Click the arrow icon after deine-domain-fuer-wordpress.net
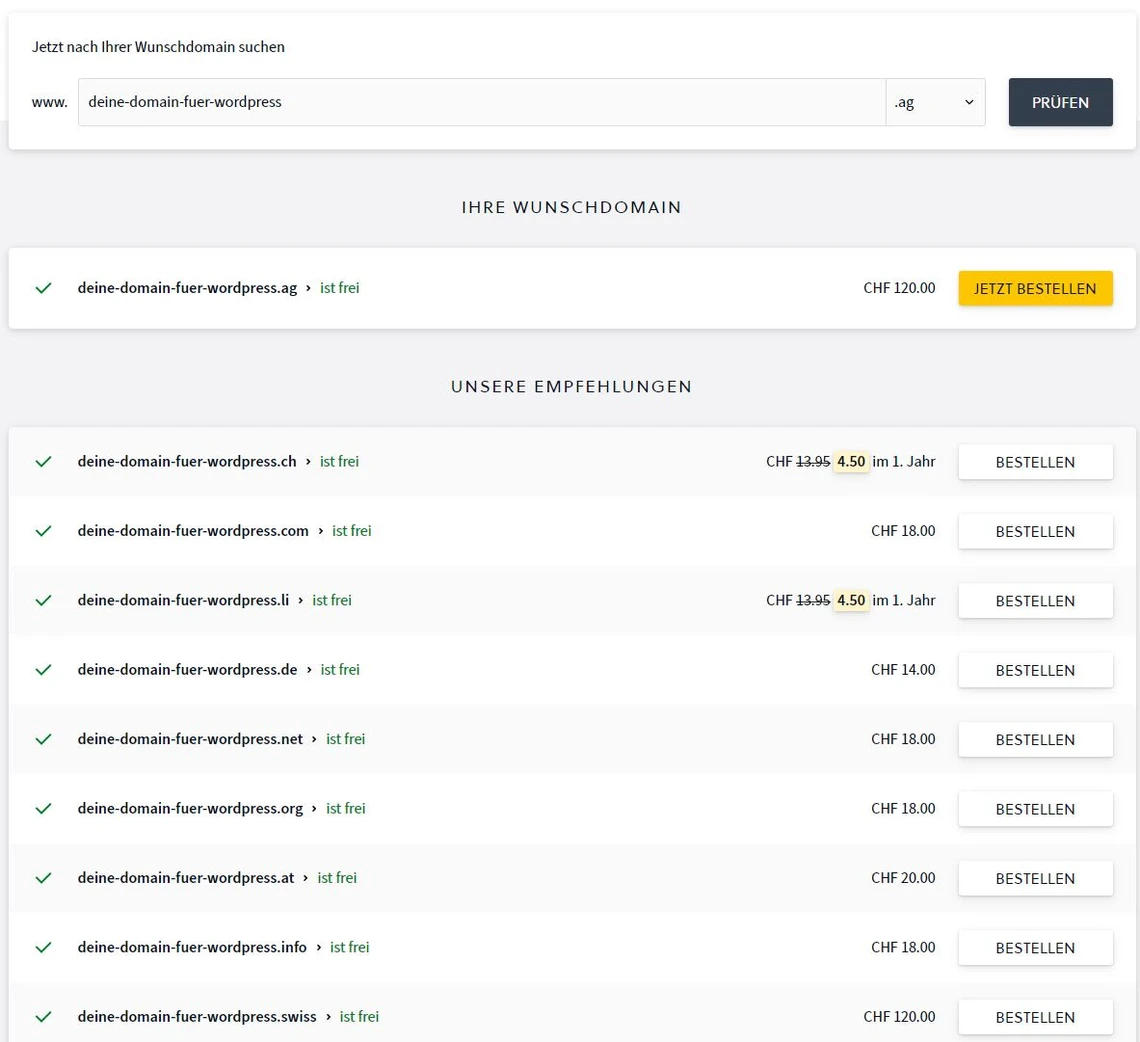The width and height of the screenshot is (1140, 1042). tap(314, 739)
